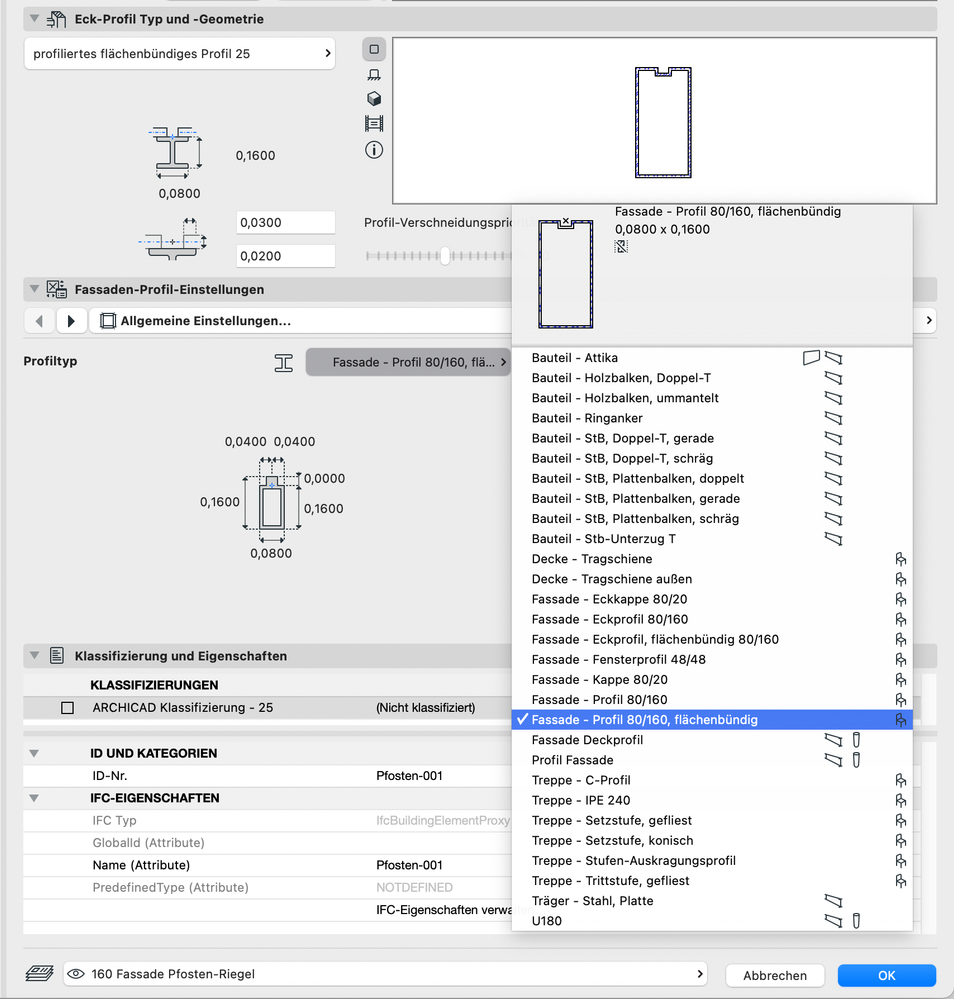This screenshot has width=954, height=999.
Task: Adjust the Profil-Verschneidungspriorität slider handle
Action: [x=445, y=256]
